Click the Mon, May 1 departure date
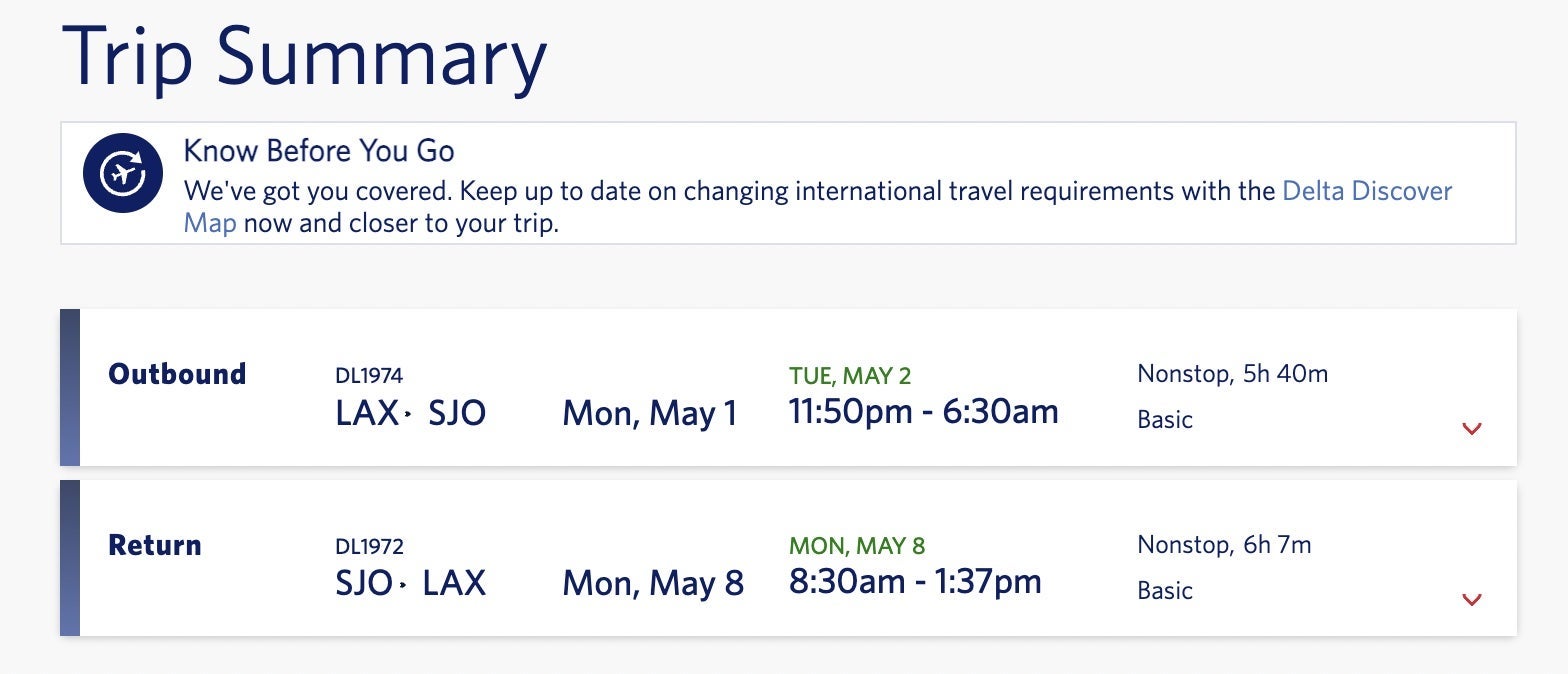Viewport: 1568px width, 674px height. pyautogui.click(x=650, y=413)
